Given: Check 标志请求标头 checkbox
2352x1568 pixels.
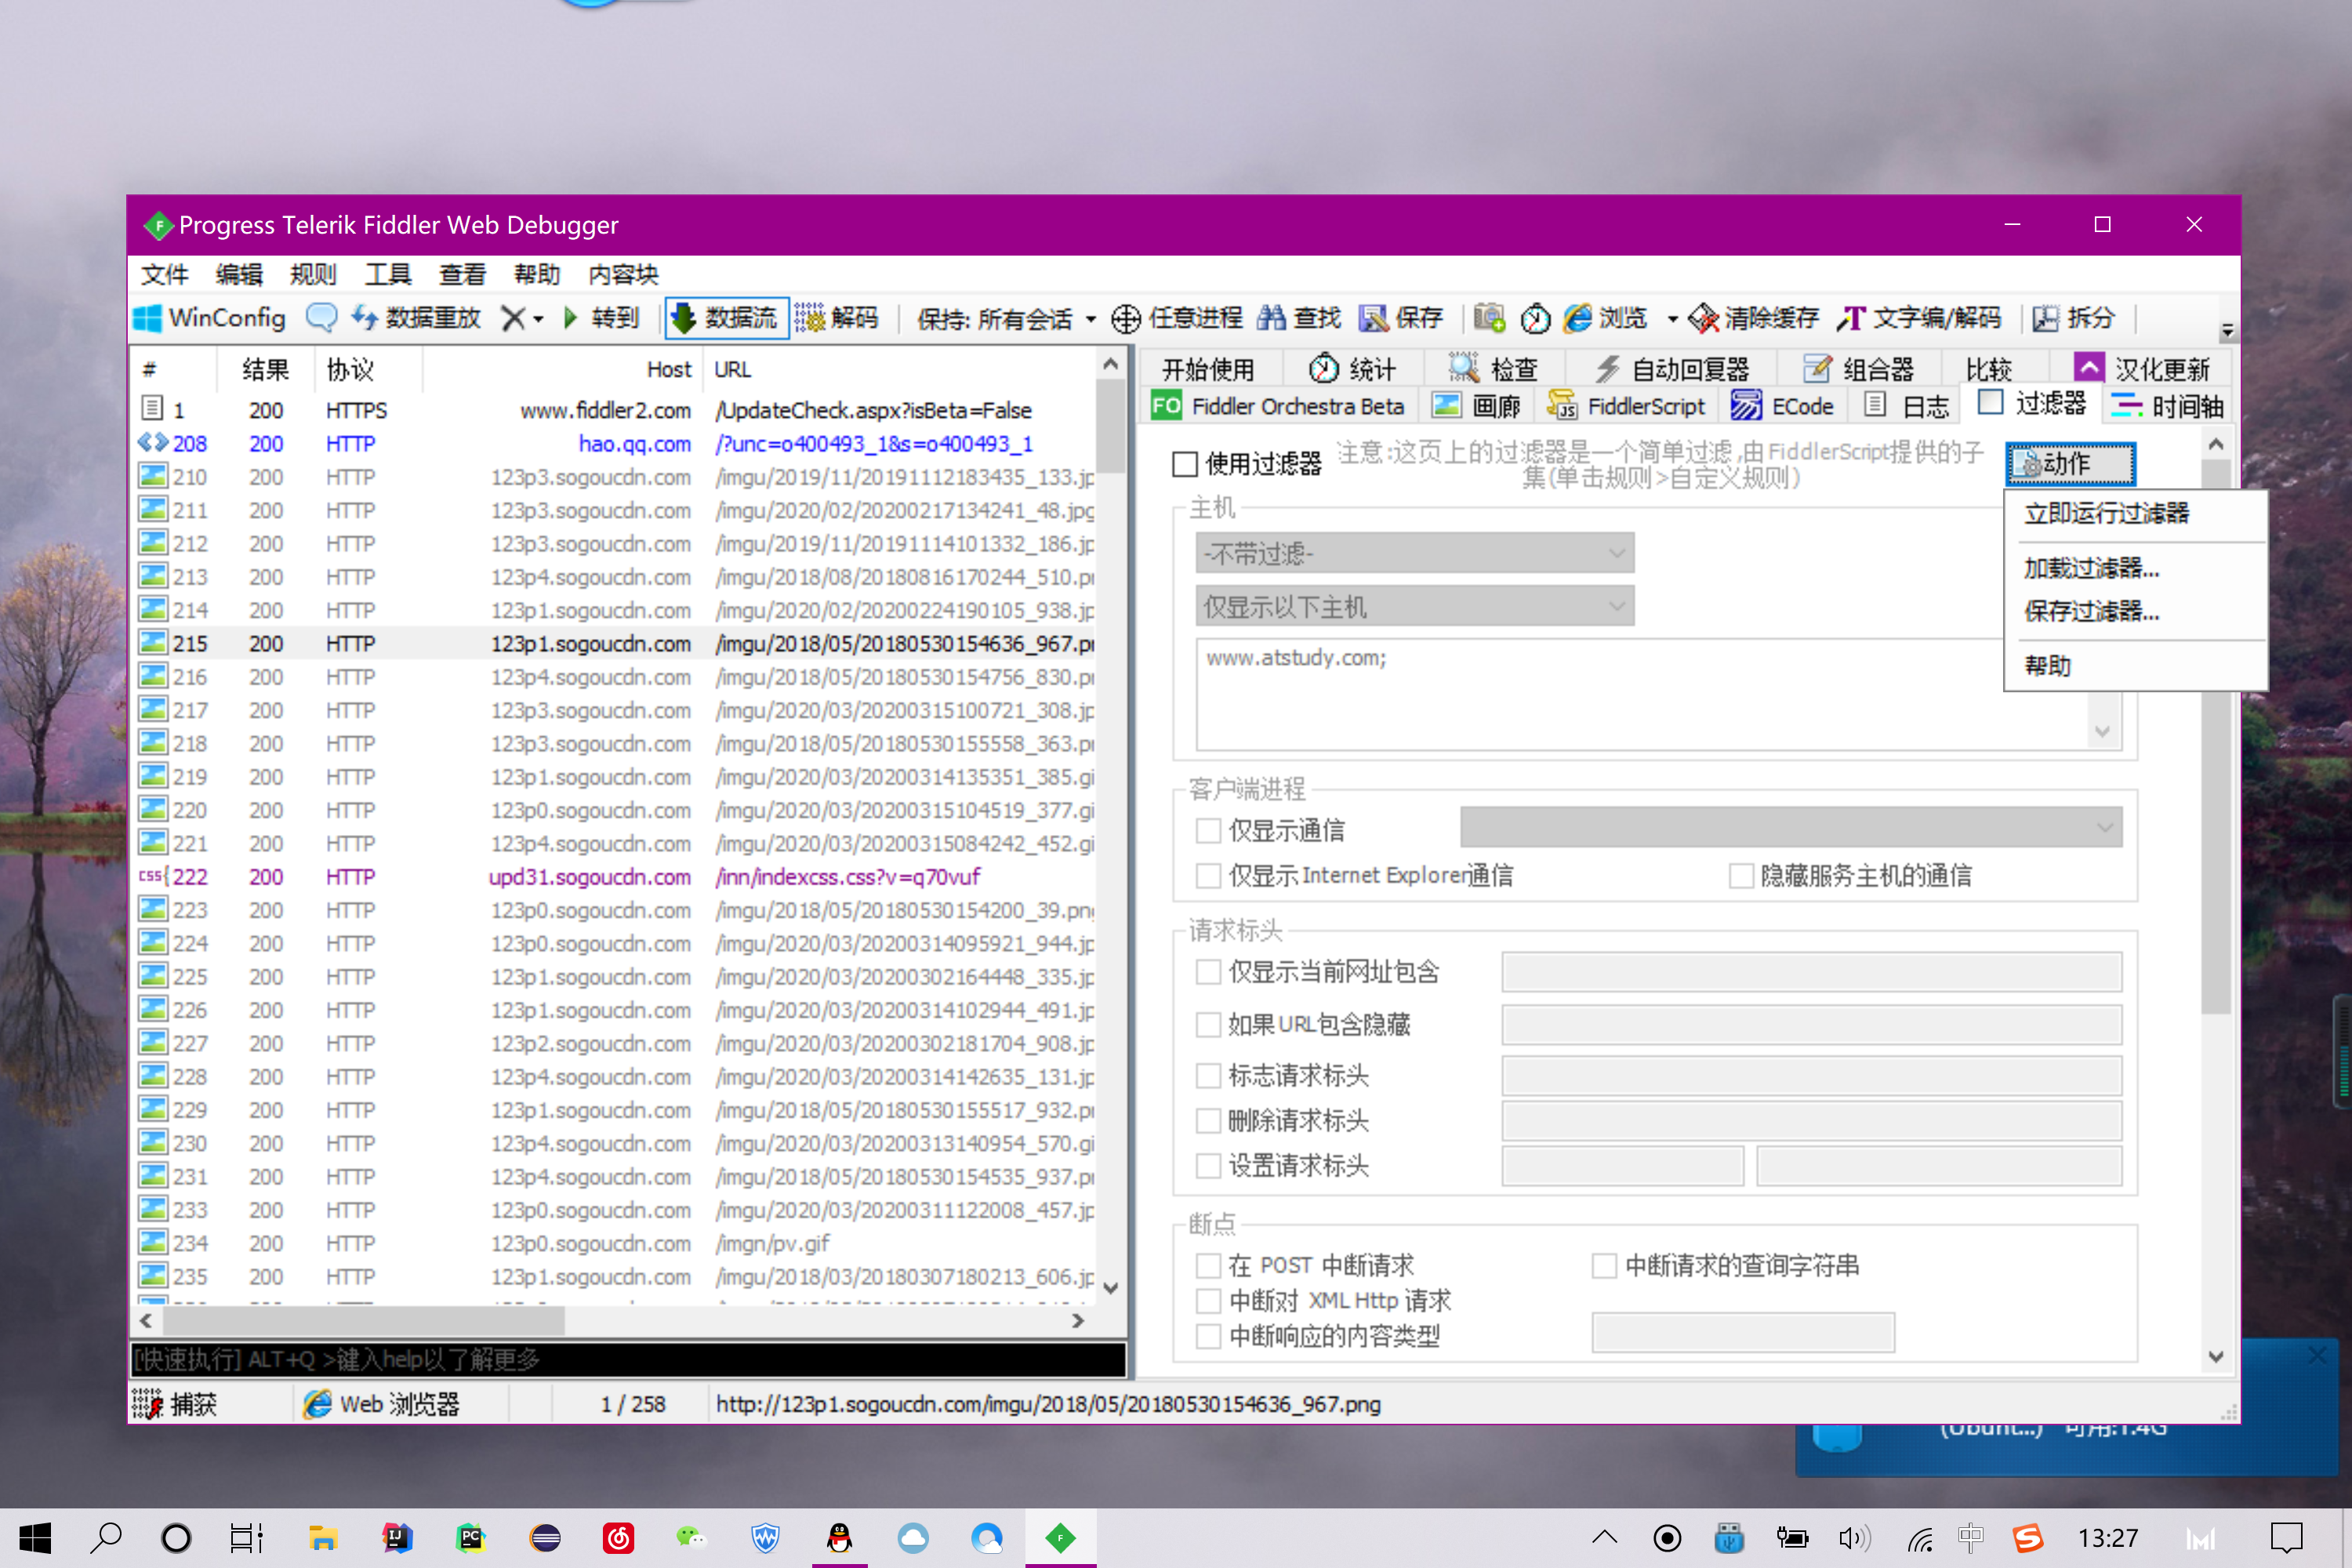Looking at the screenshot, I should (1208, 1075).
